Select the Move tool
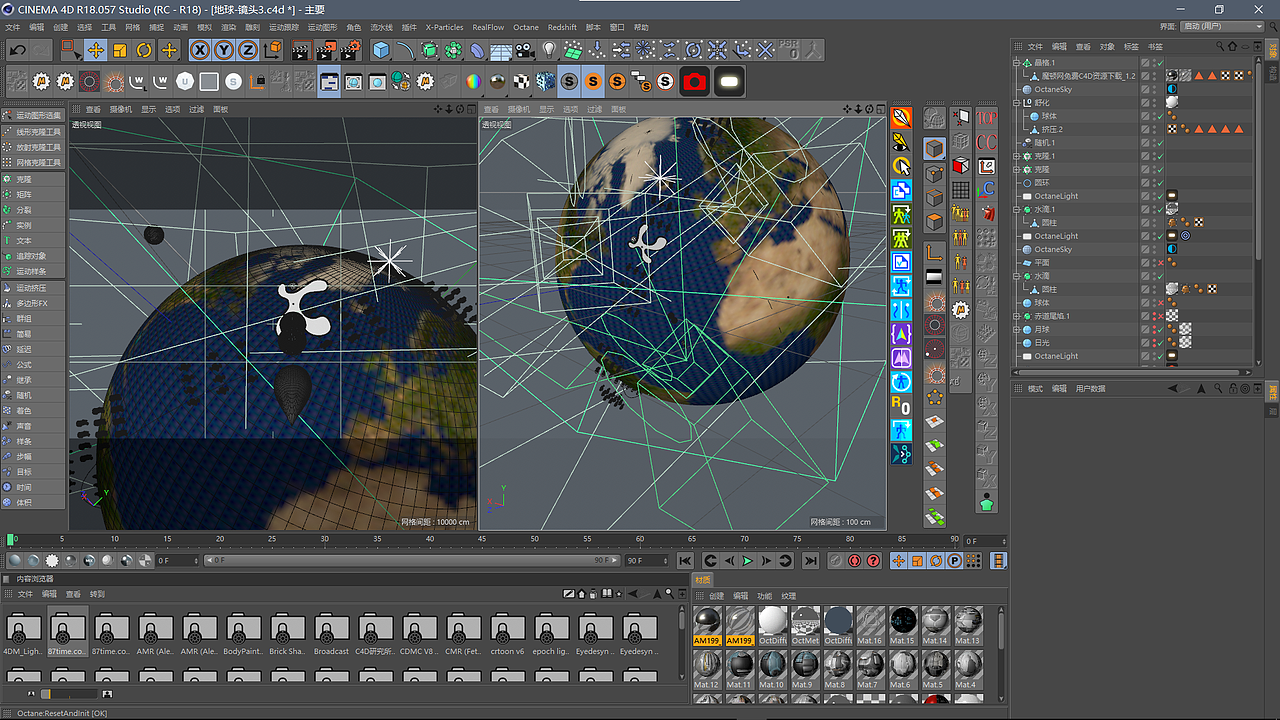 coord(95,50)
